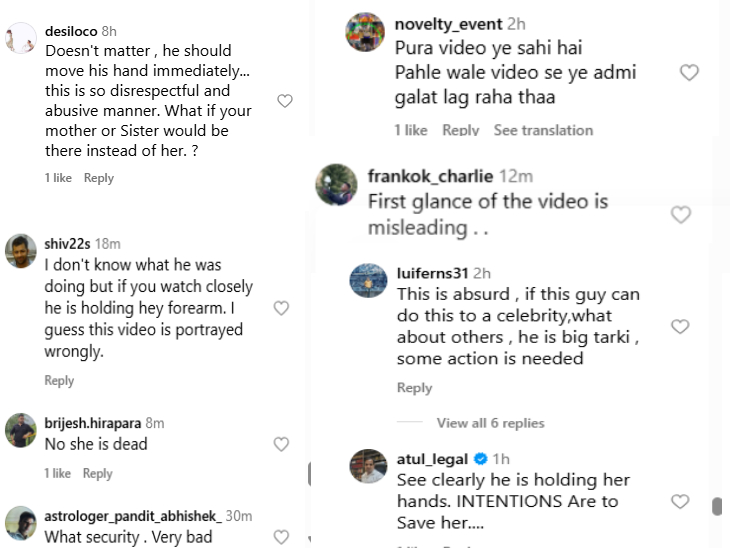The image size is (730, 548).
Task: Open desiloco's profile picture
Action: (x=21, y=39)
